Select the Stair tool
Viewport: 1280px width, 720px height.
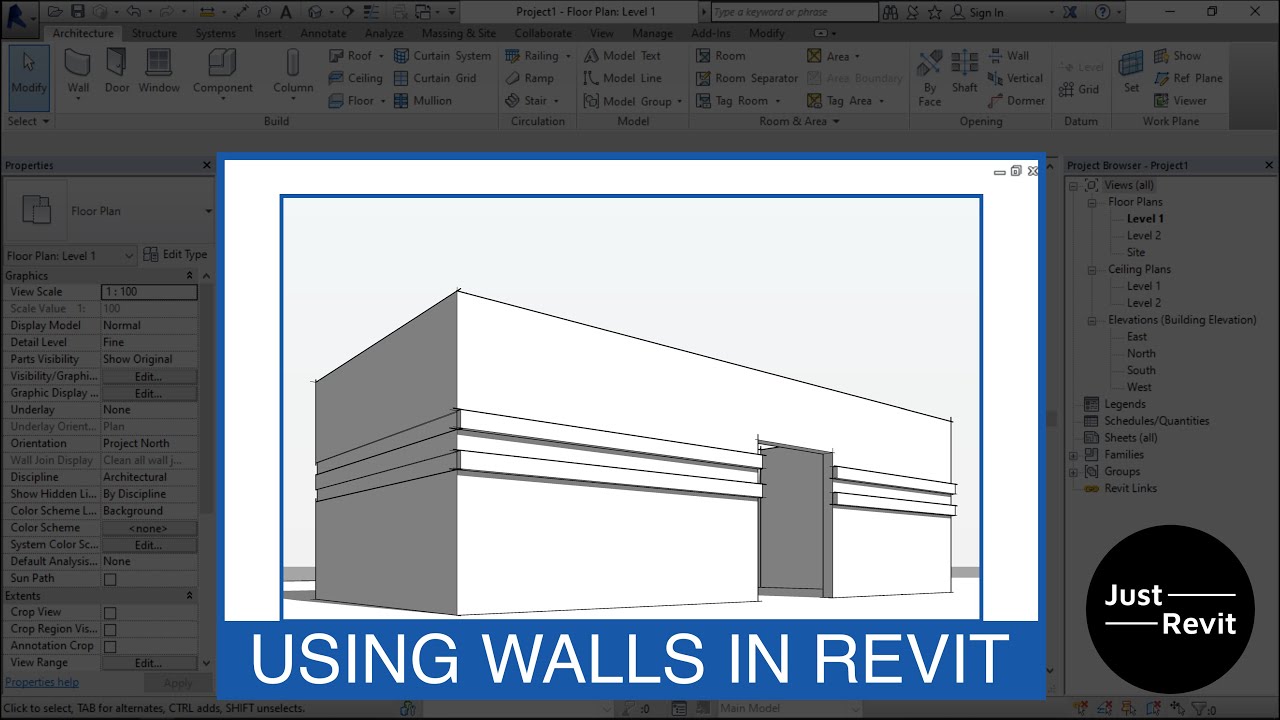click(x=532, y=101)
